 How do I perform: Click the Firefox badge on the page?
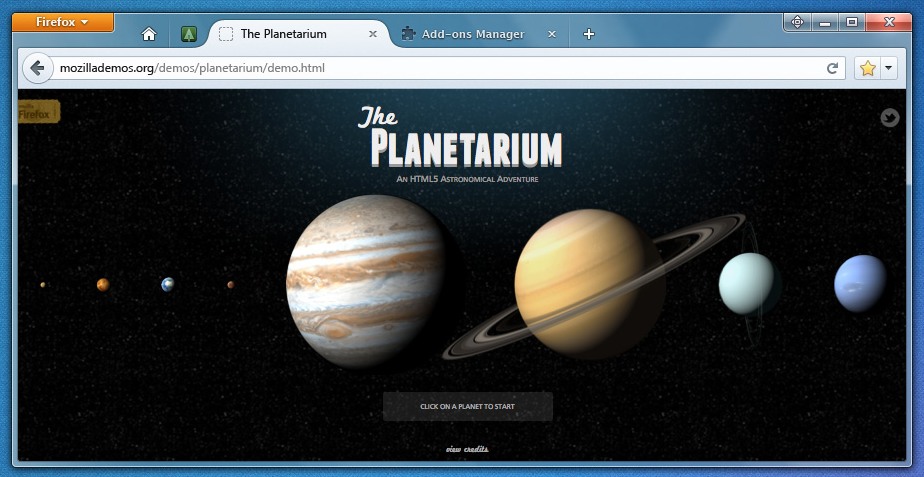coord(40,112)
